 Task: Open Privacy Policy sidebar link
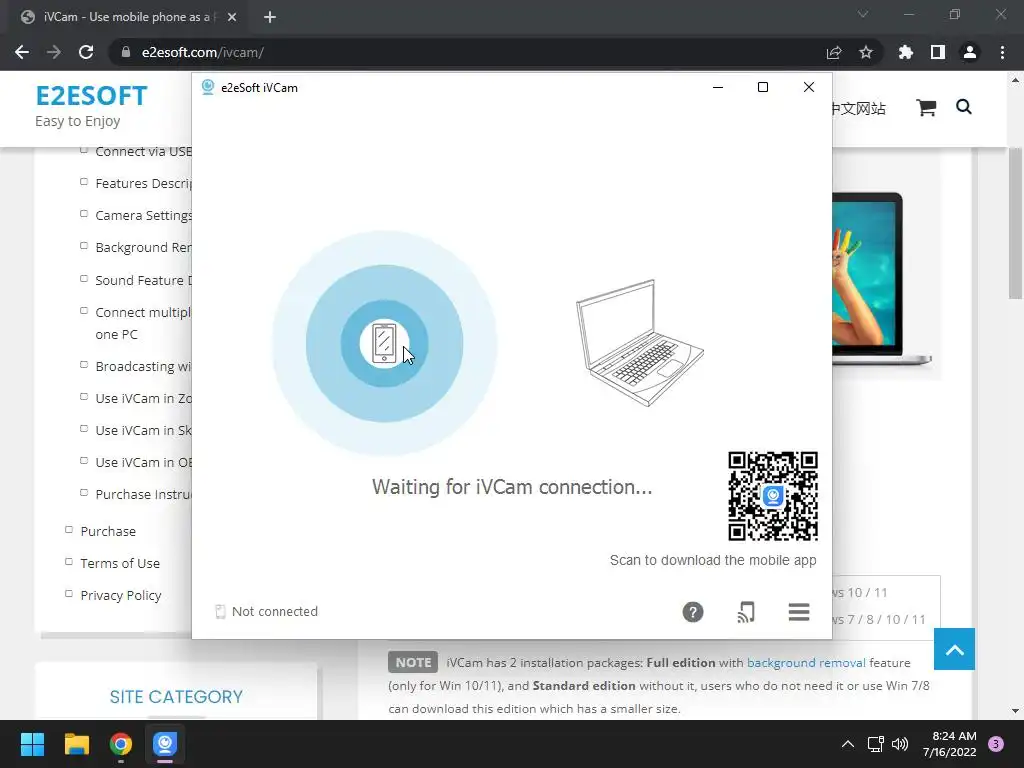(121, 595)
